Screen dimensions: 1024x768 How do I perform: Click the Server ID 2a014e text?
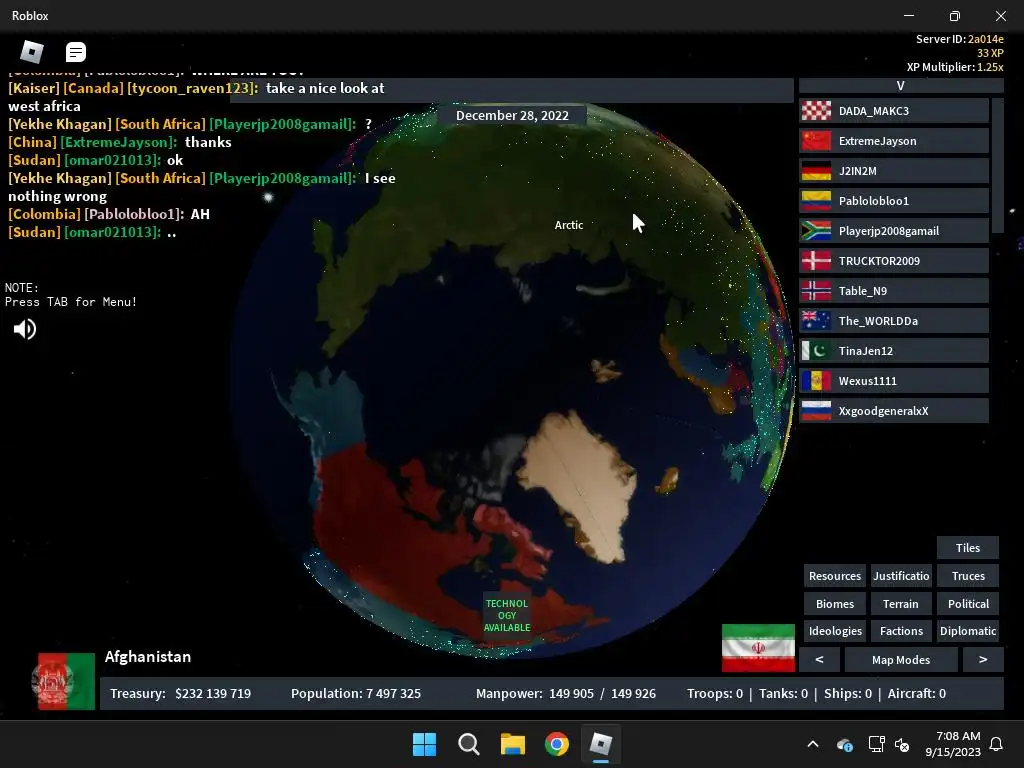(959, 39)
